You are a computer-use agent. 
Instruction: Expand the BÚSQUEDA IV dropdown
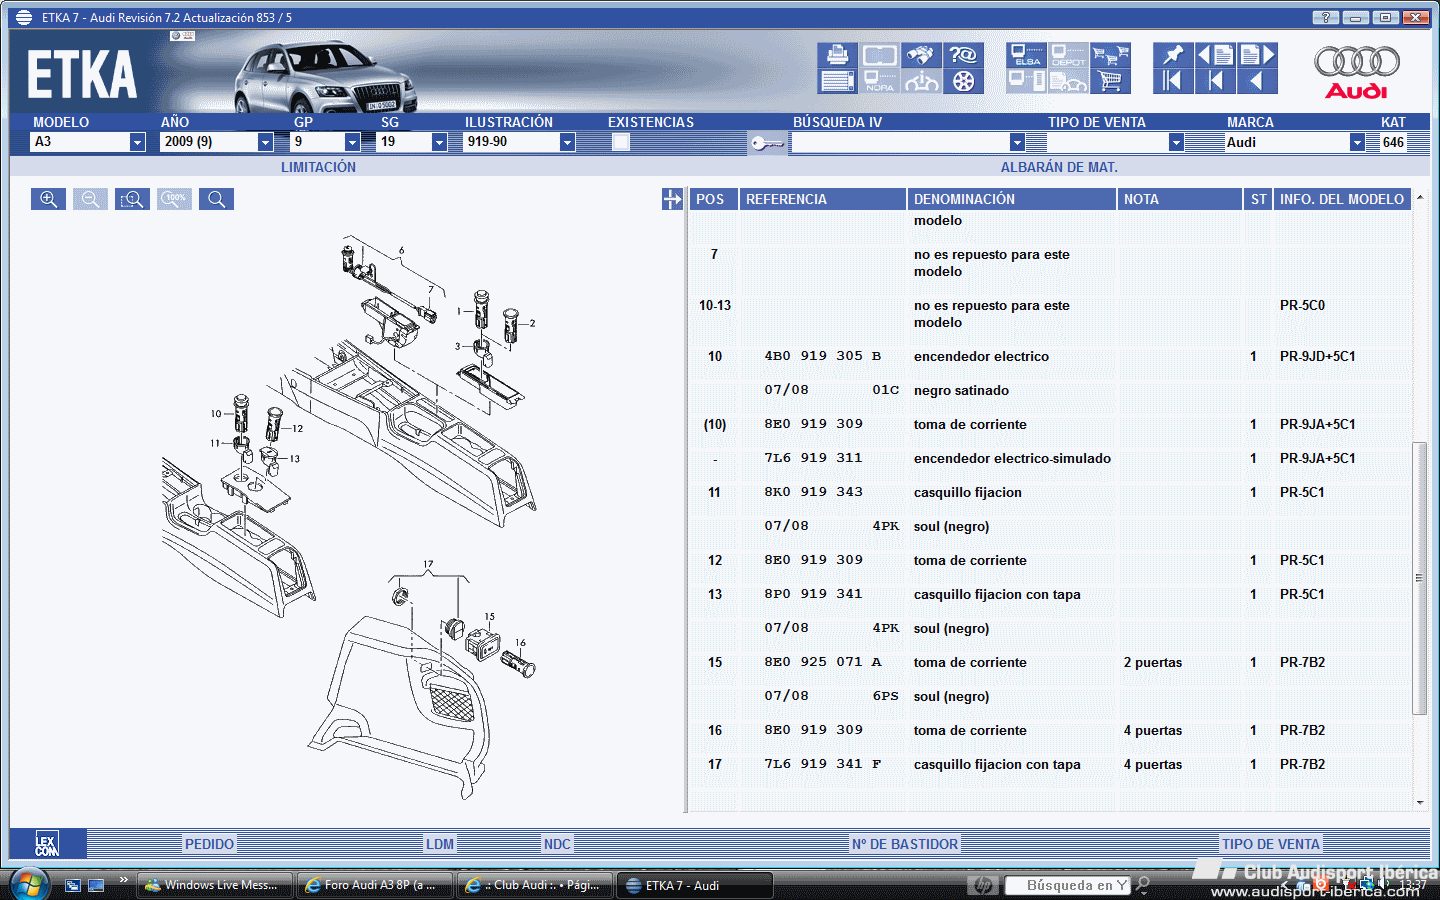tap(1017, 142)
